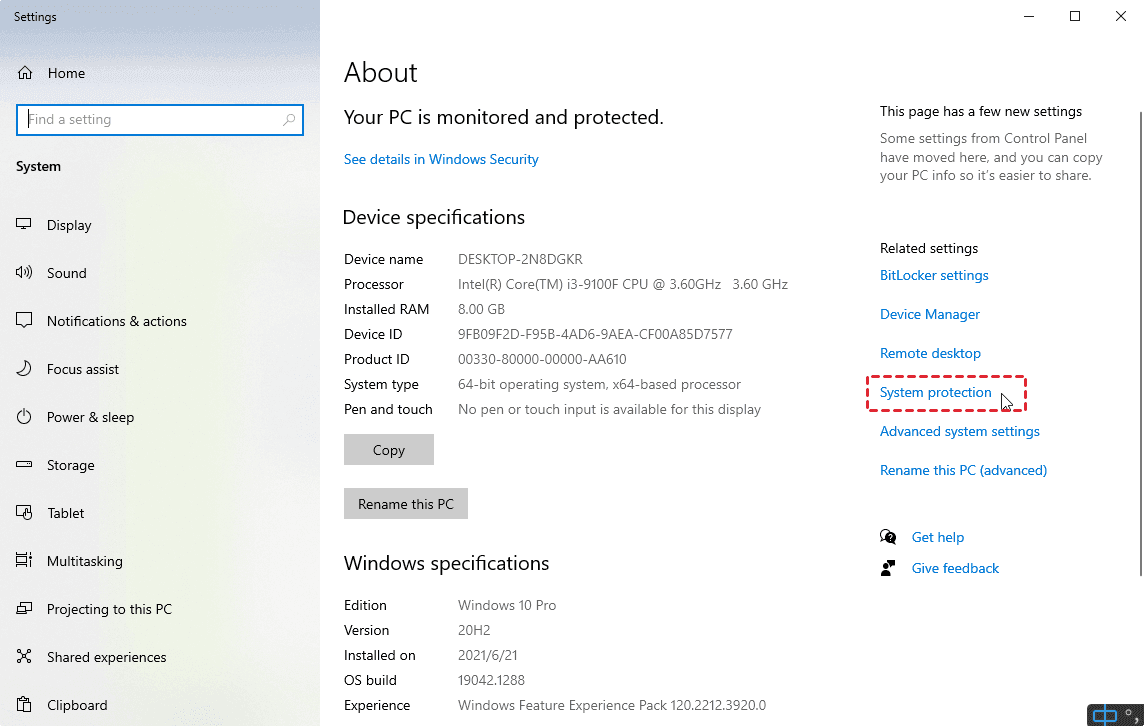
Task: Open See details in Windows Security
Action: tap(441, 159)
